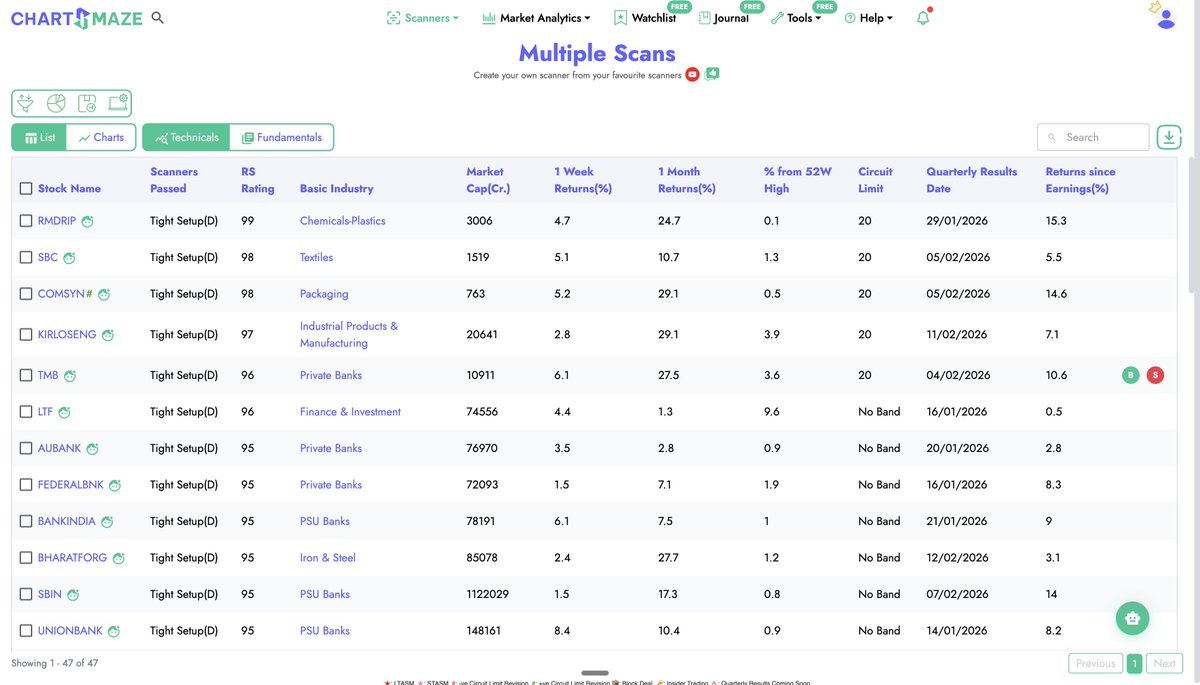Open the laptop gear settings icon
The image size is (1200, 685).
(x=117, y=103)
